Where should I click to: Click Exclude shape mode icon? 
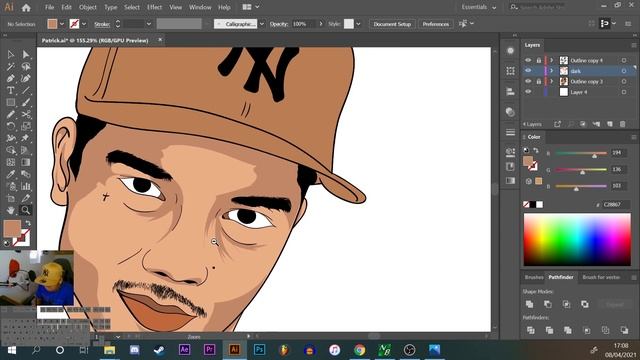[x=585, y=304]
